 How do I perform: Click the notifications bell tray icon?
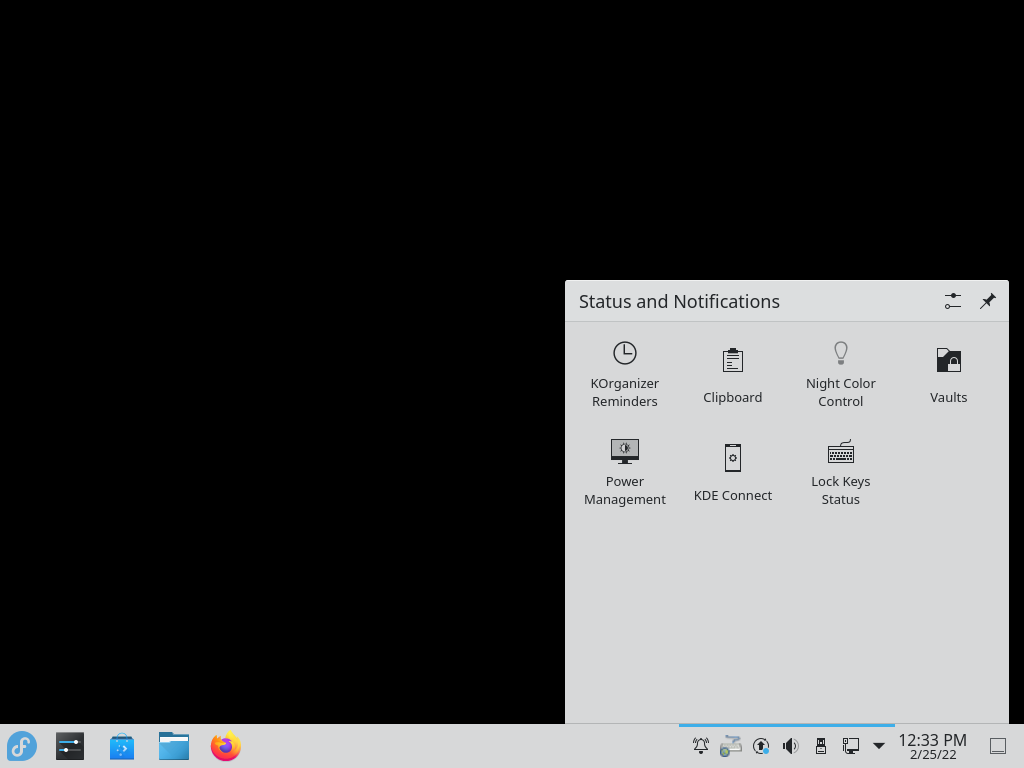pyautogui.click(x=701, y=746)
